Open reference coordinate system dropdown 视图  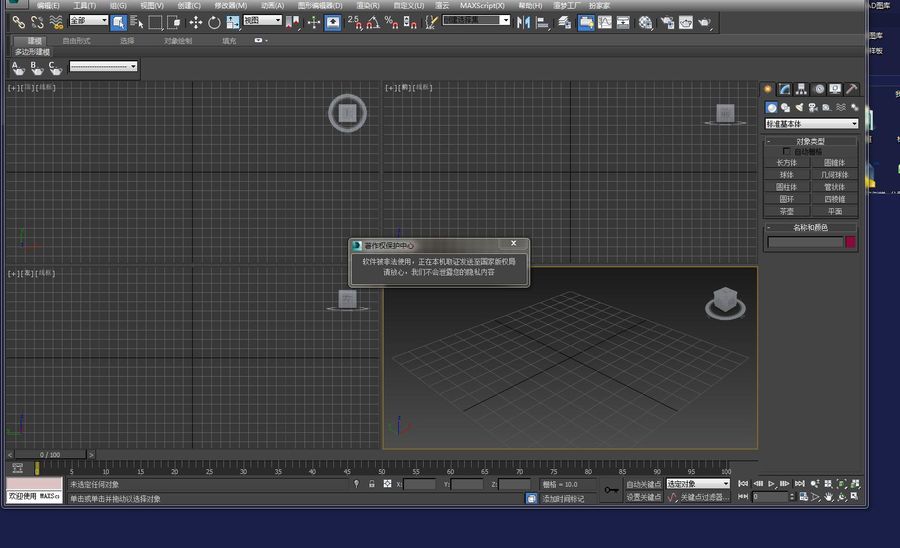262,20
